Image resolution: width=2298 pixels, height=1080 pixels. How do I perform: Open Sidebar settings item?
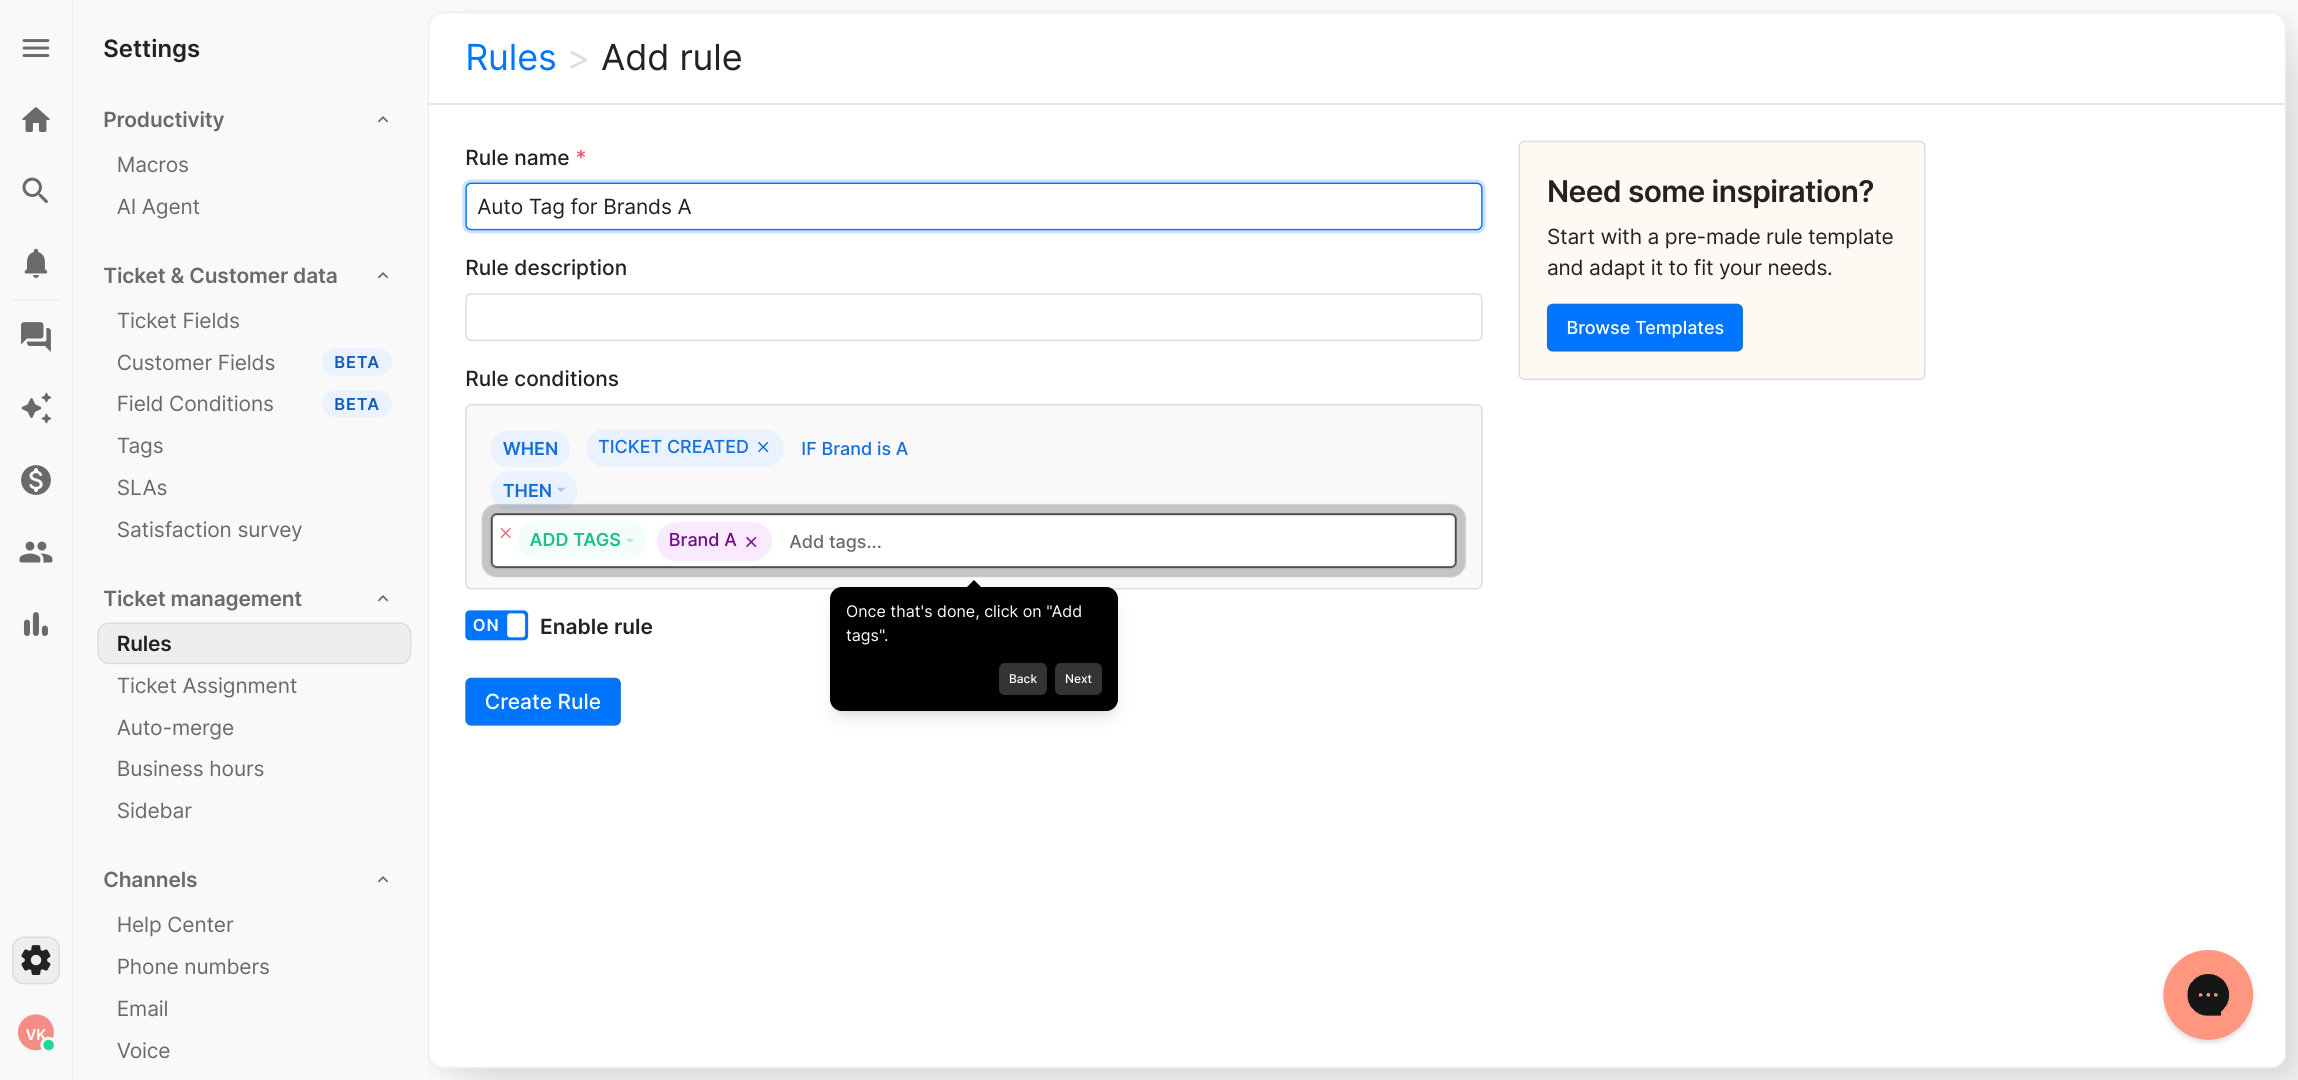point(154,811)
